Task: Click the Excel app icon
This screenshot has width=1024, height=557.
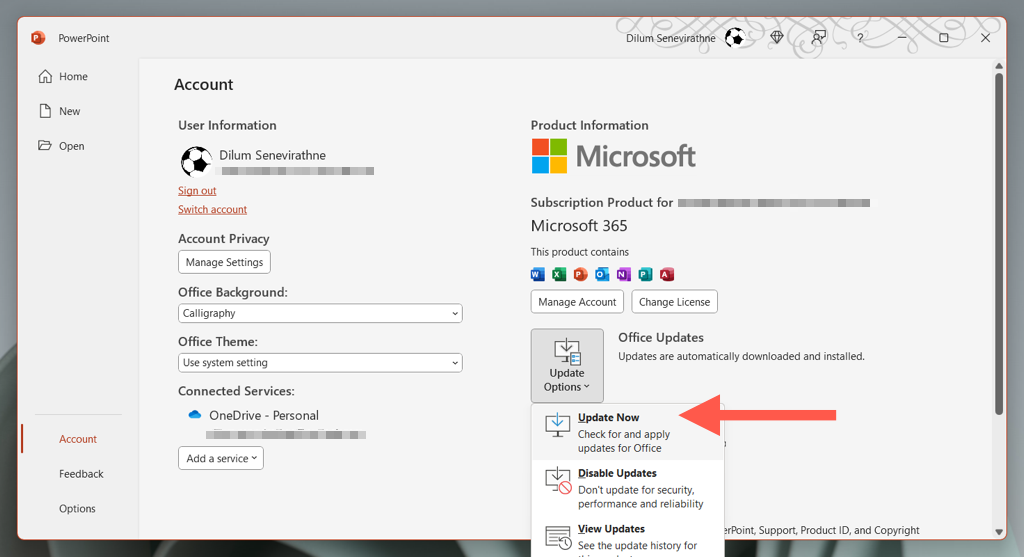Action: tap(559, 274)
